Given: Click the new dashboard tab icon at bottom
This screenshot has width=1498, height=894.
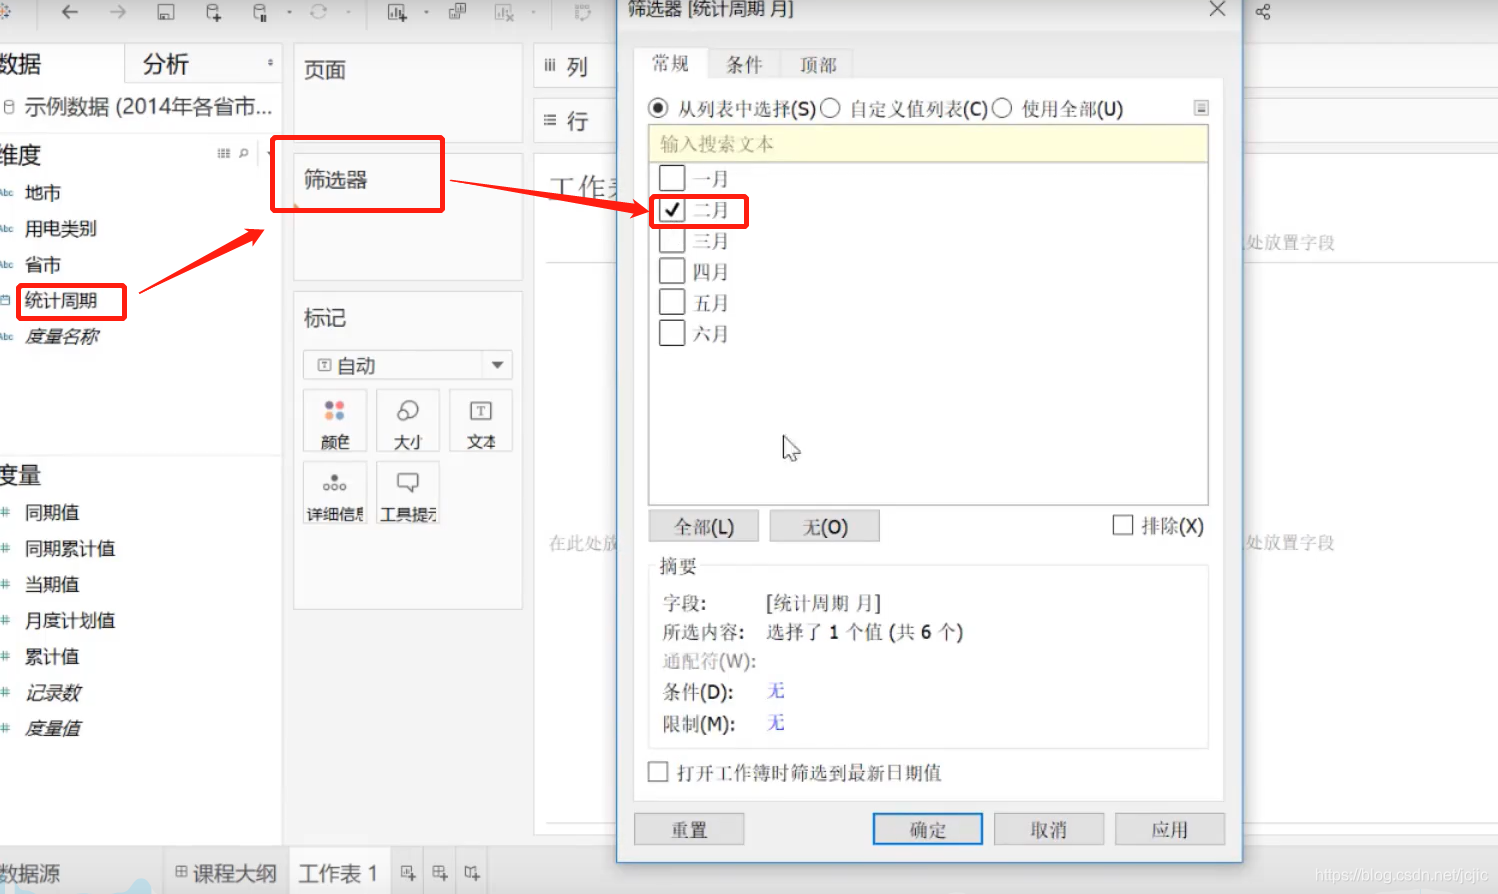Looking at the screenshot, I should point(440,873).
